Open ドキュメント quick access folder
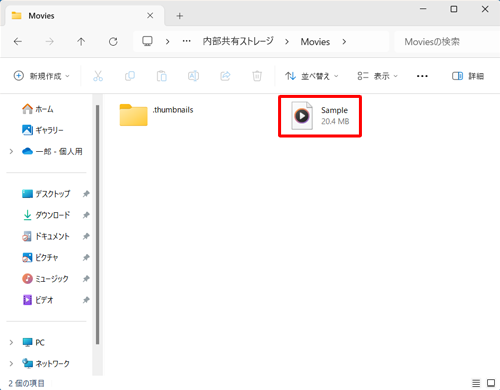Screen dimensions: 500x390 pyautogui.click(x=46, y=236)
